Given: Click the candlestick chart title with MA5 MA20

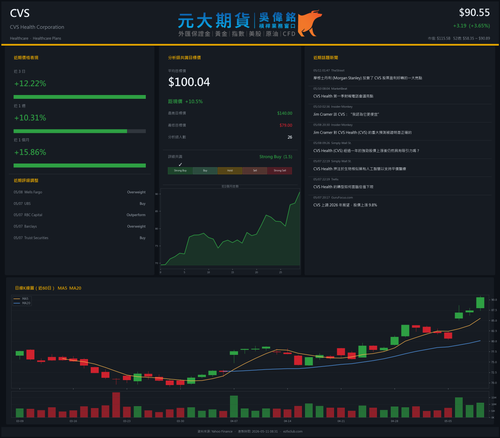Looking at the screenshot, I should [48, 288].
